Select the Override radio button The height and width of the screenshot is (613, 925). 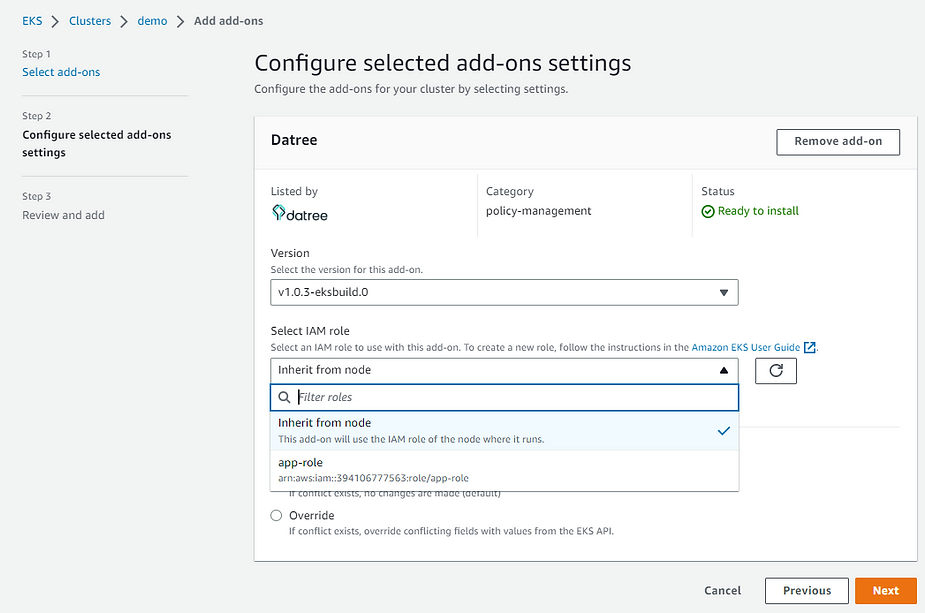coord(276,516)
